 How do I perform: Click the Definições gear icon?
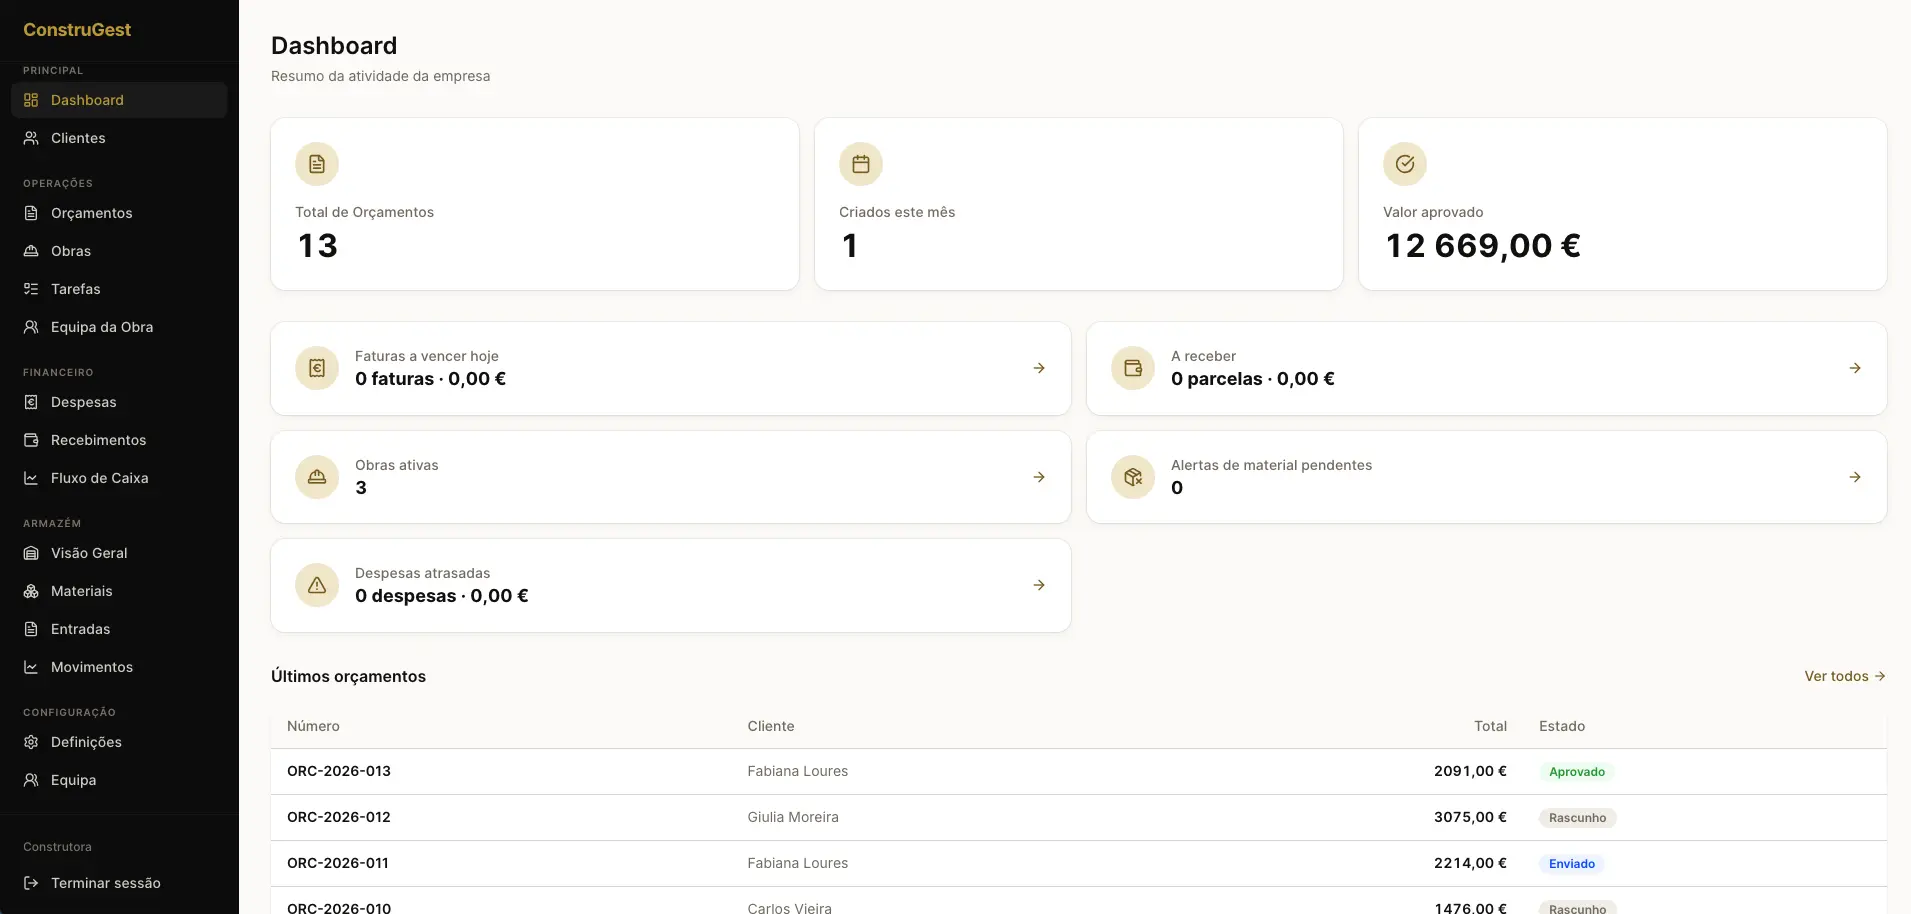tap(31, 742)
